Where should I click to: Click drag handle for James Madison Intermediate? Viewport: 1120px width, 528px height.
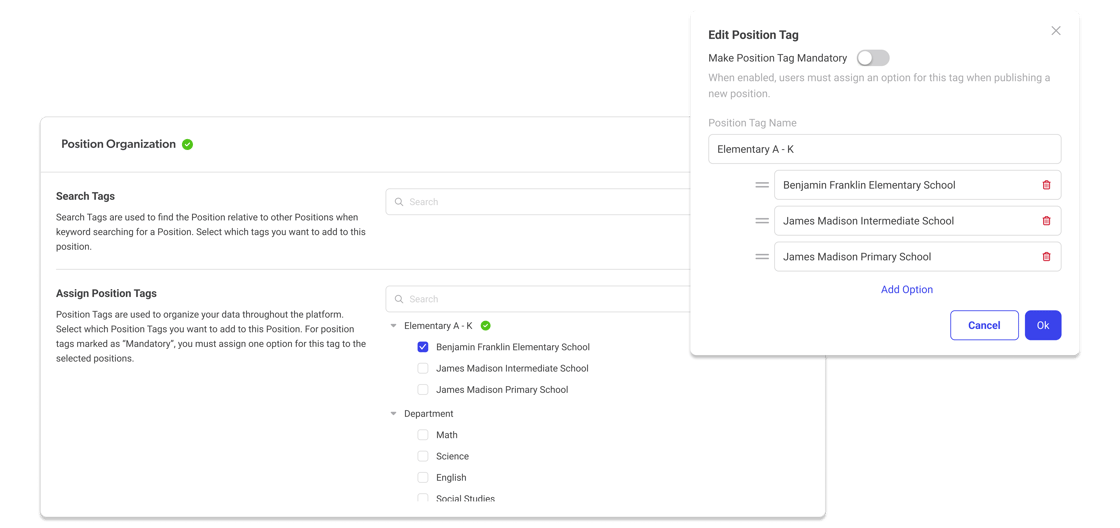(x=762, y=221)
